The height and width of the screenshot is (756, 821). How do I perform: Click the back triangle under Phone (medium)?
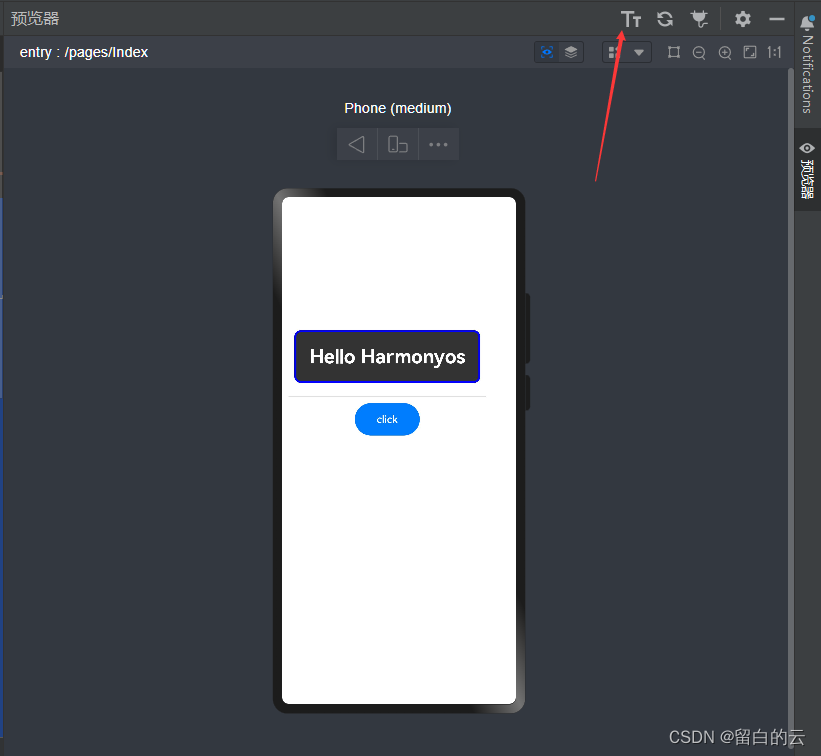[357, 144]
